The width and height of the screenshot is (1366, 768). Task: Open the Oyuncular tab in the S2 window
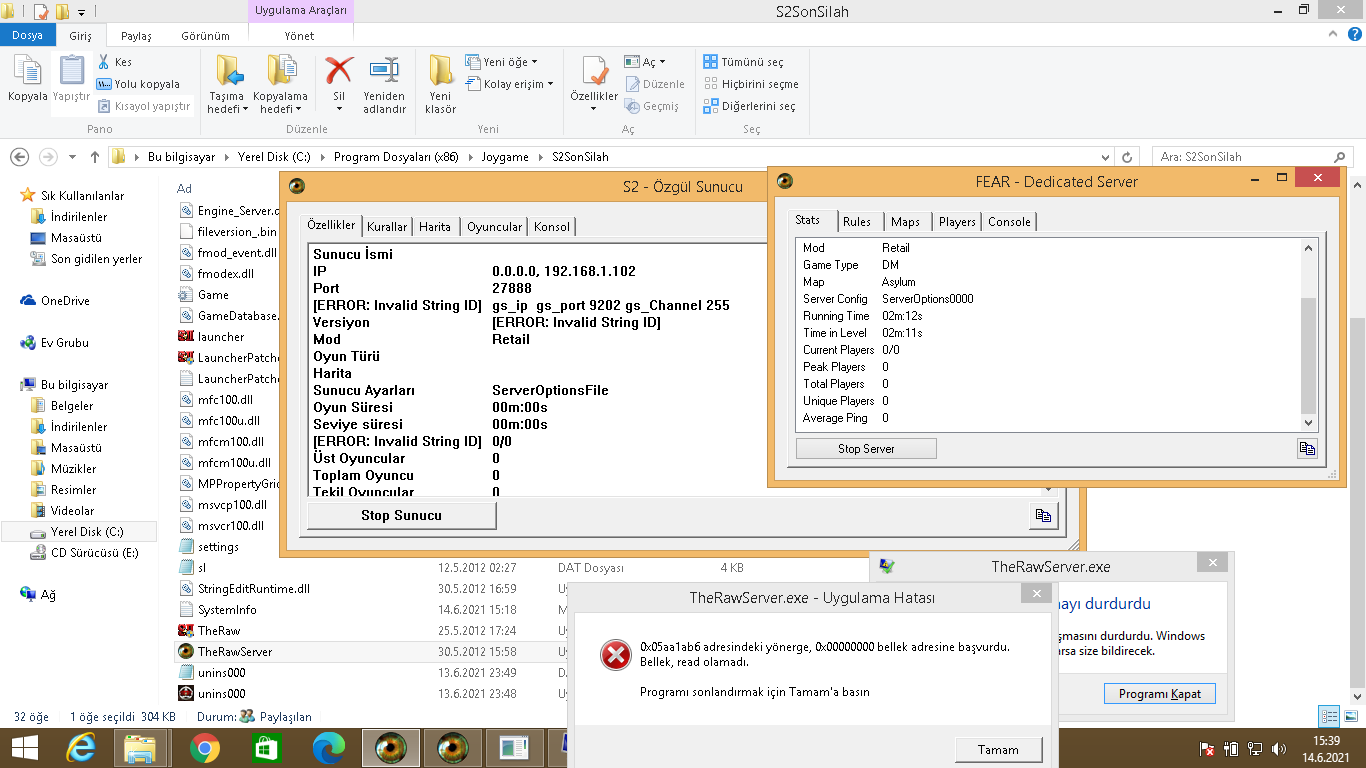(x=495, y=227)
